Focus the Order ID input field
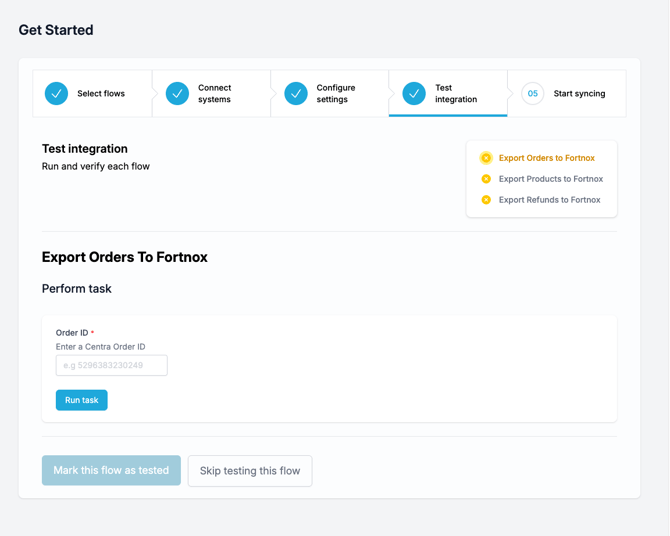Viewport: 670px width, 536px height. [x=111, y=366]
